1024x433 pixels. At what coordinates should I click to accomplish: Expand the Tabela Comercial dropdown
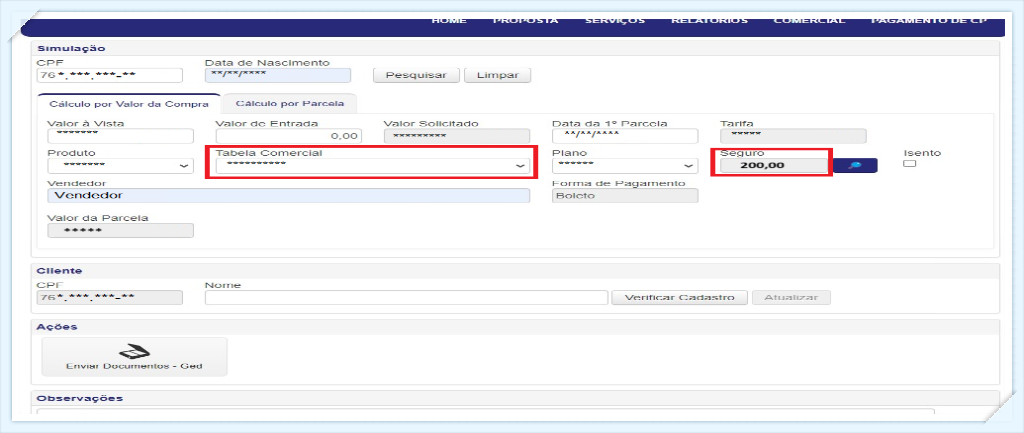371,166
